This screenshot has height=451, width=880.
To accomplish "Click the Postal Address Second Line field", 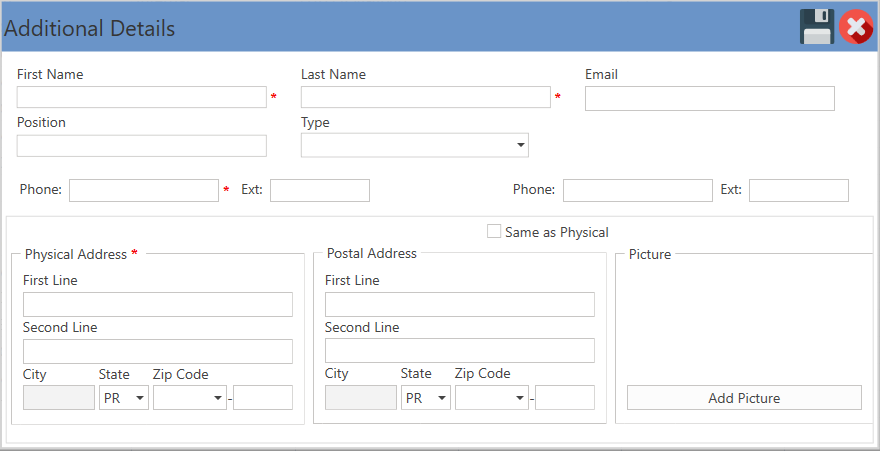I will [460, 351].
